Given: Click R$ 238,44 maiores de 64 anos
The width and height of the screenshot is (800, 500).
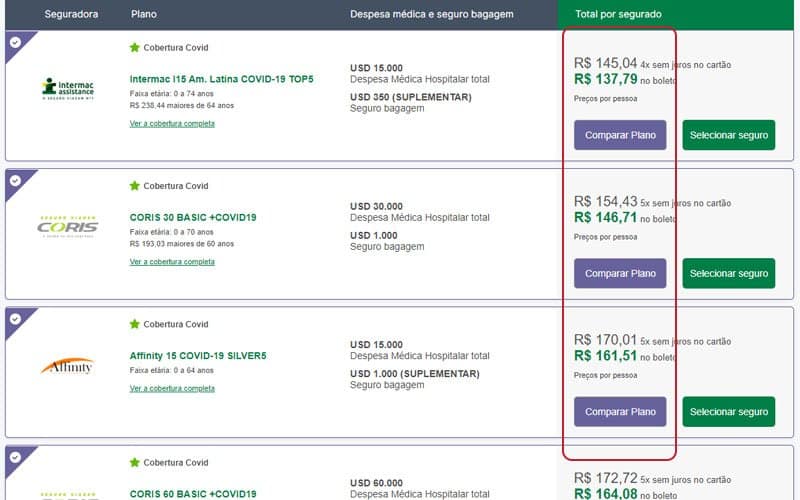Looking at the screenshot, I should click(x=182, y=106).
